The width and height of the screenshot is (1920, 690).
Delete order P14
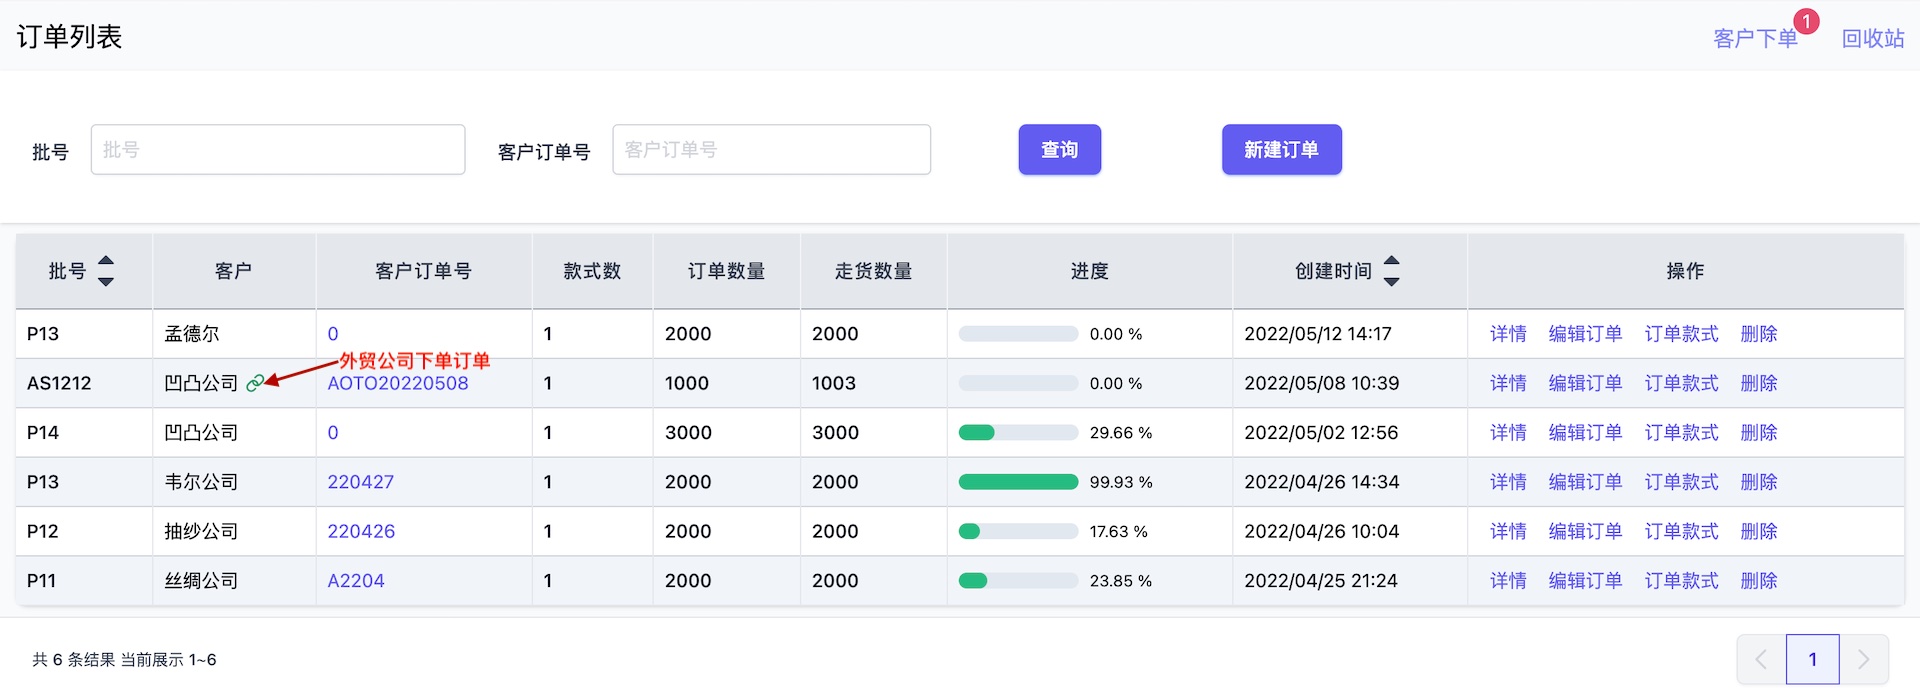click(1759, 432)
